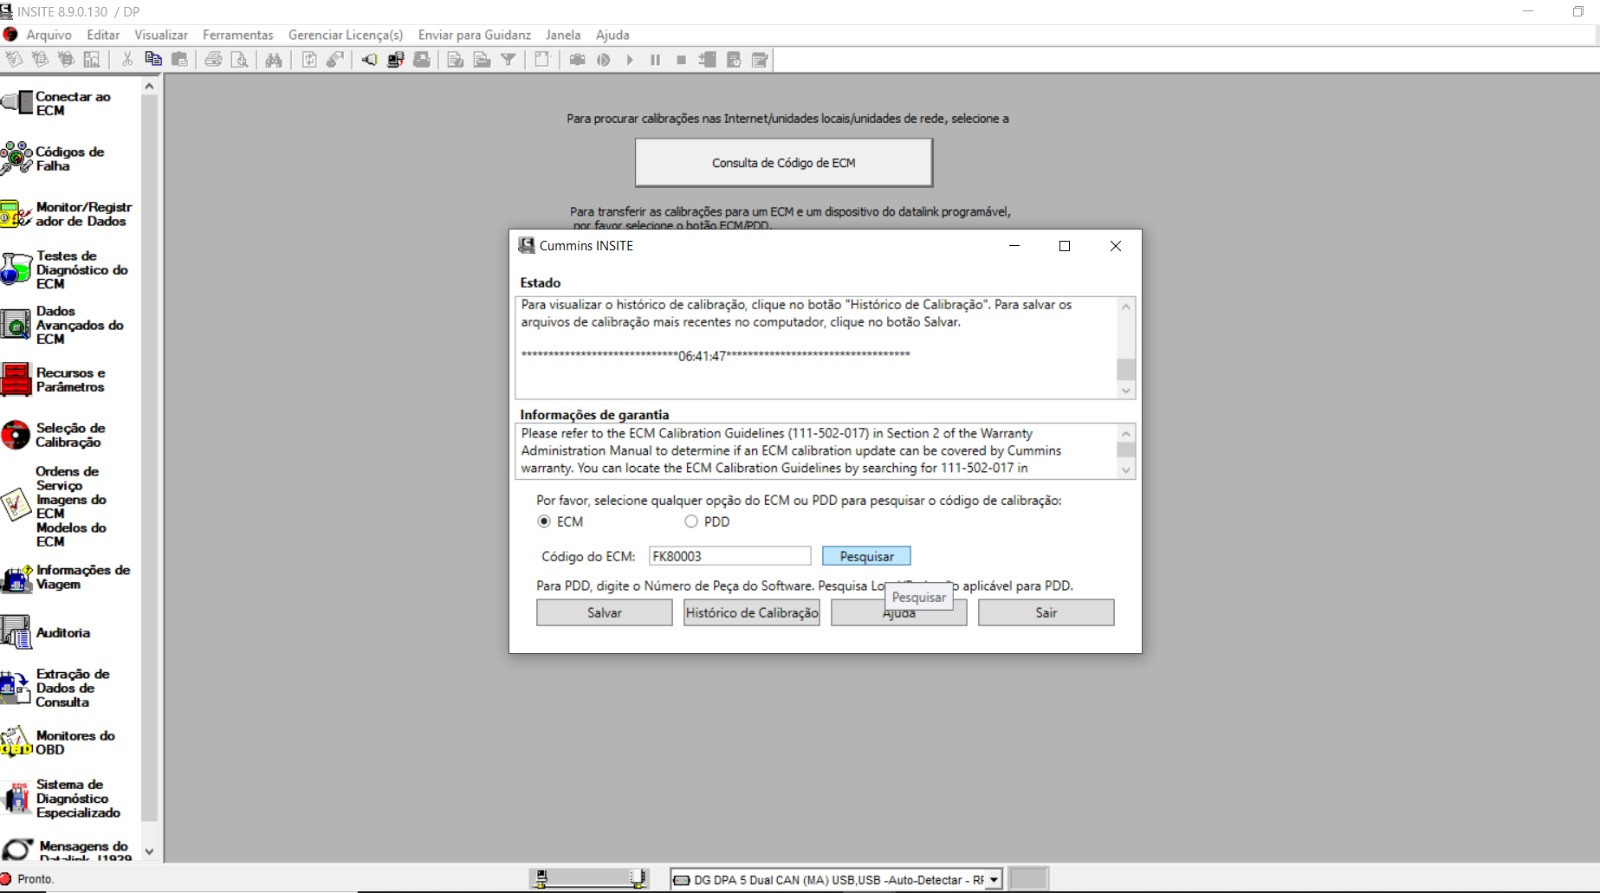Open the Enviar para Guidanz menu
Screen dimensions: 1600x893
474,35
